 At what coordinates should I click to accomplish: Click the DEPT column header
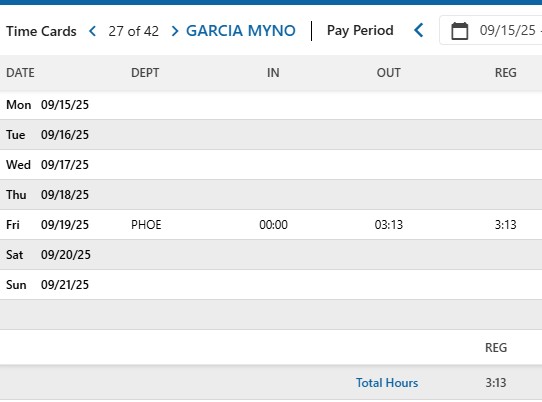(x=145, y=73)
